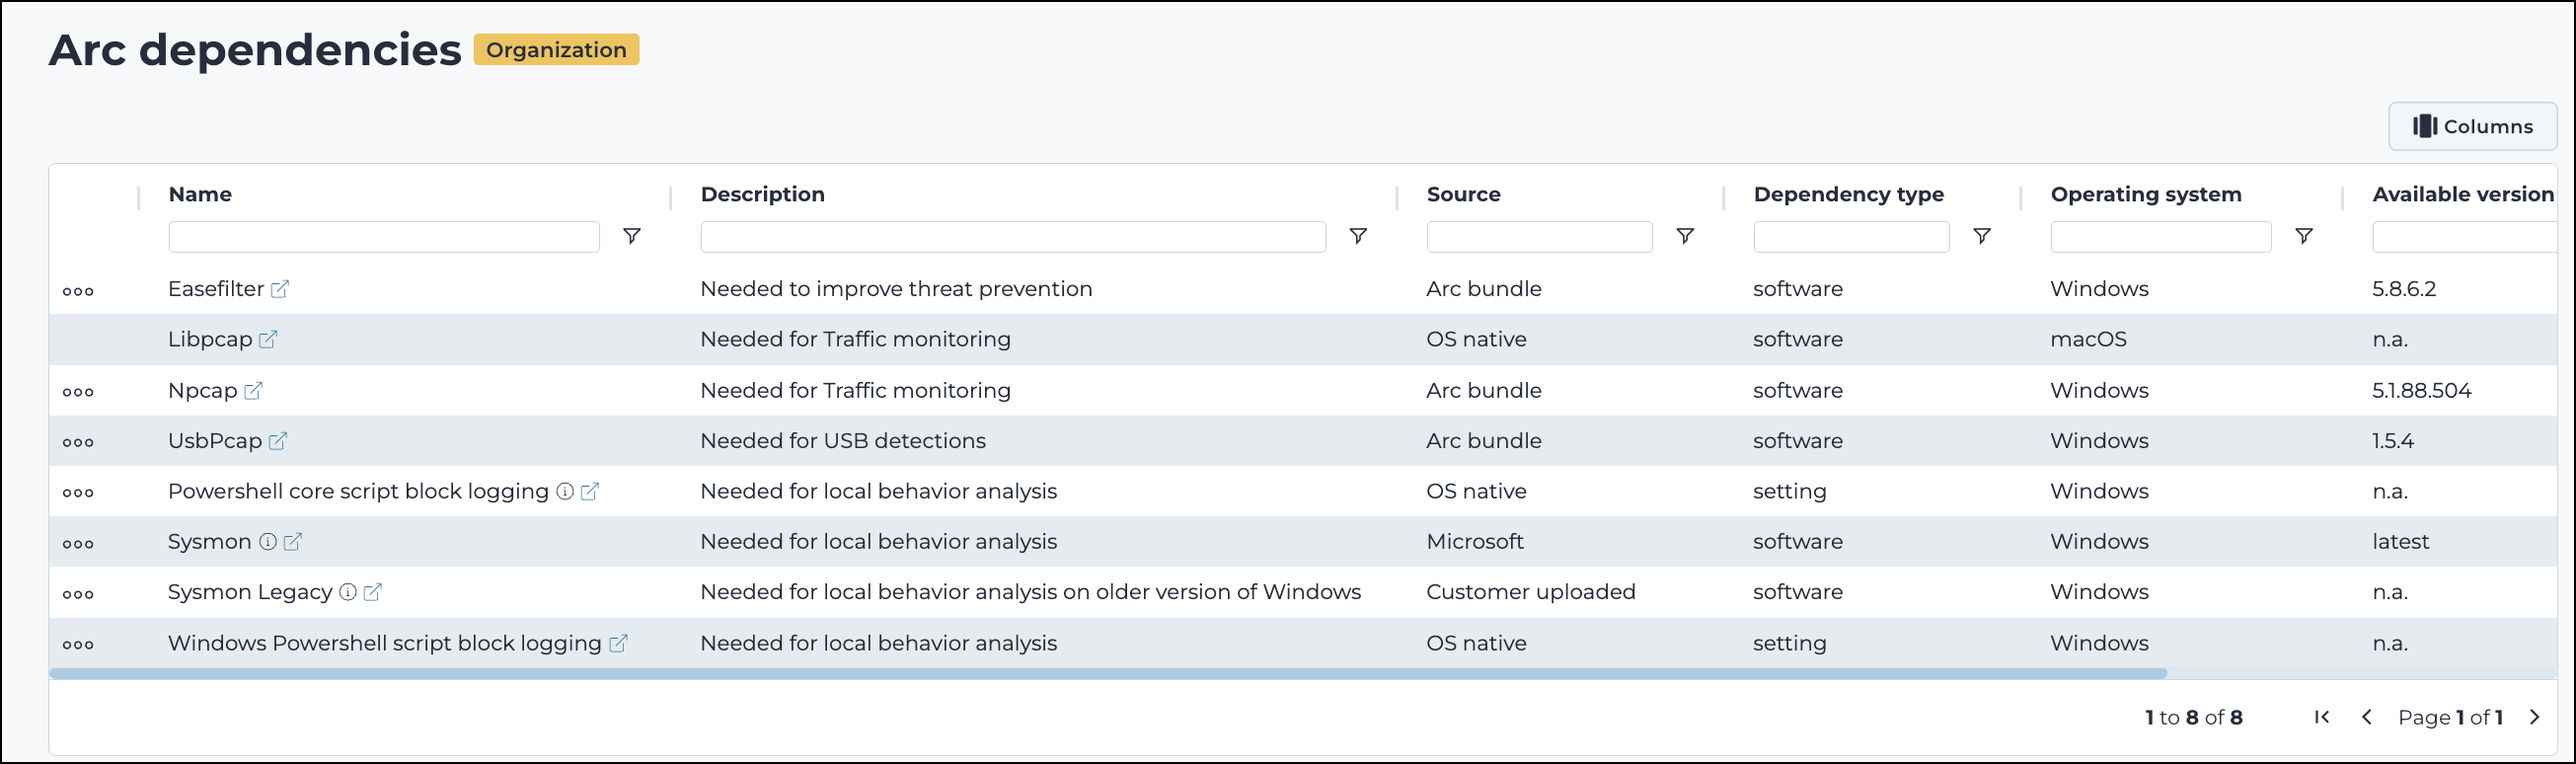
Task: Click the Sysmon Legacy info icon
Action: click(348, 592)
